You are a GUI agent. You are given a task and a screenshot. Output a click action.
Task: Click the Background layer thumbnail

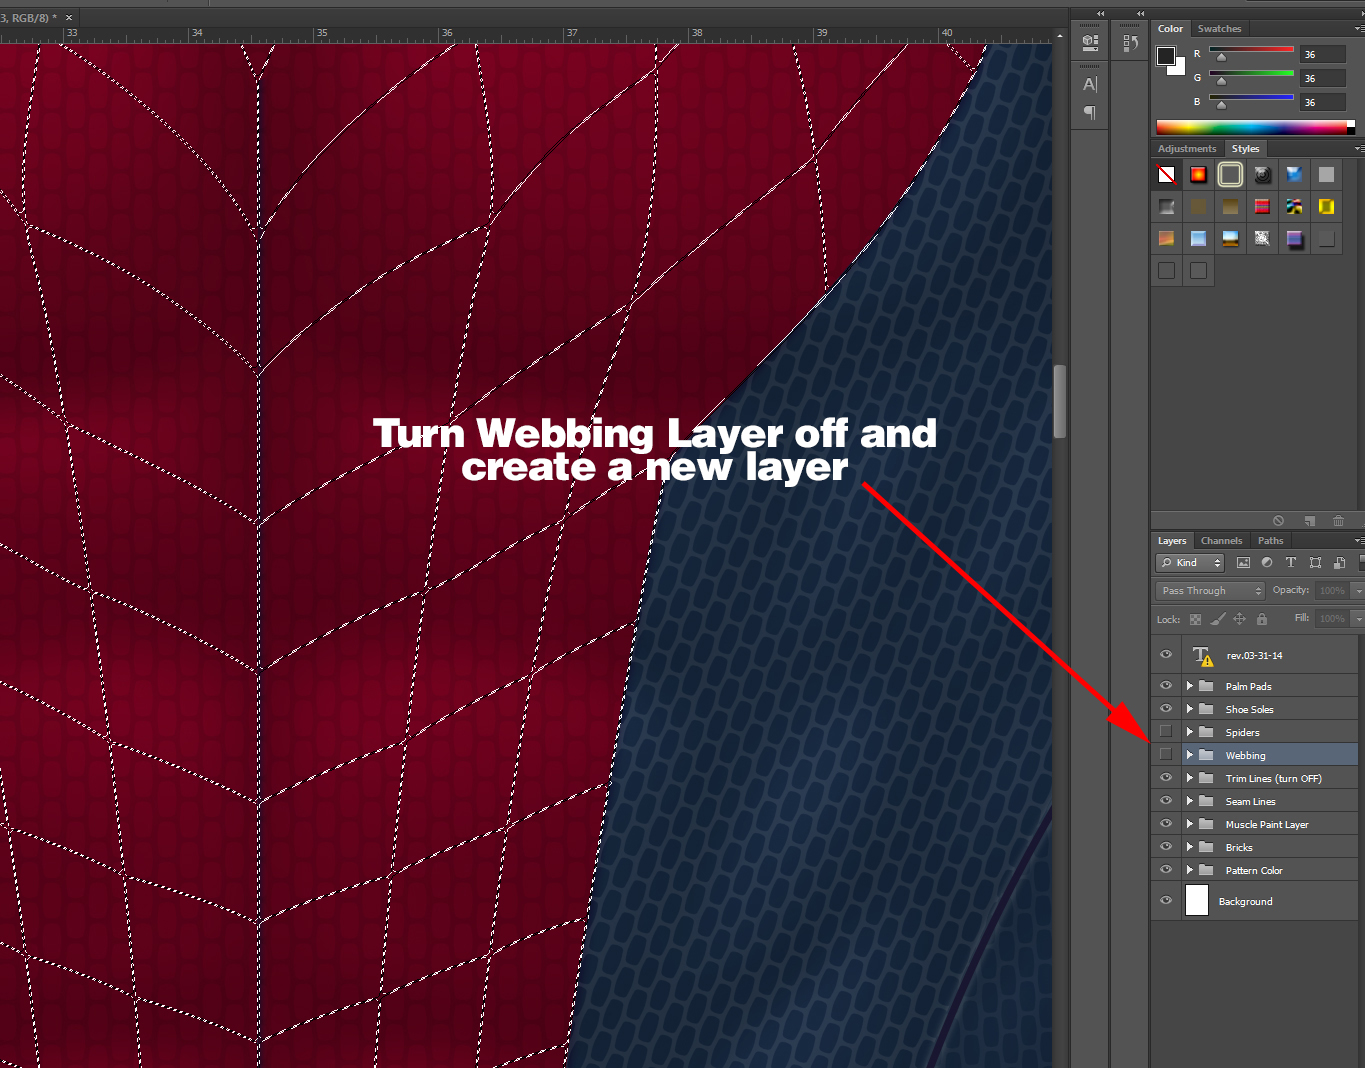(1197, 901)
